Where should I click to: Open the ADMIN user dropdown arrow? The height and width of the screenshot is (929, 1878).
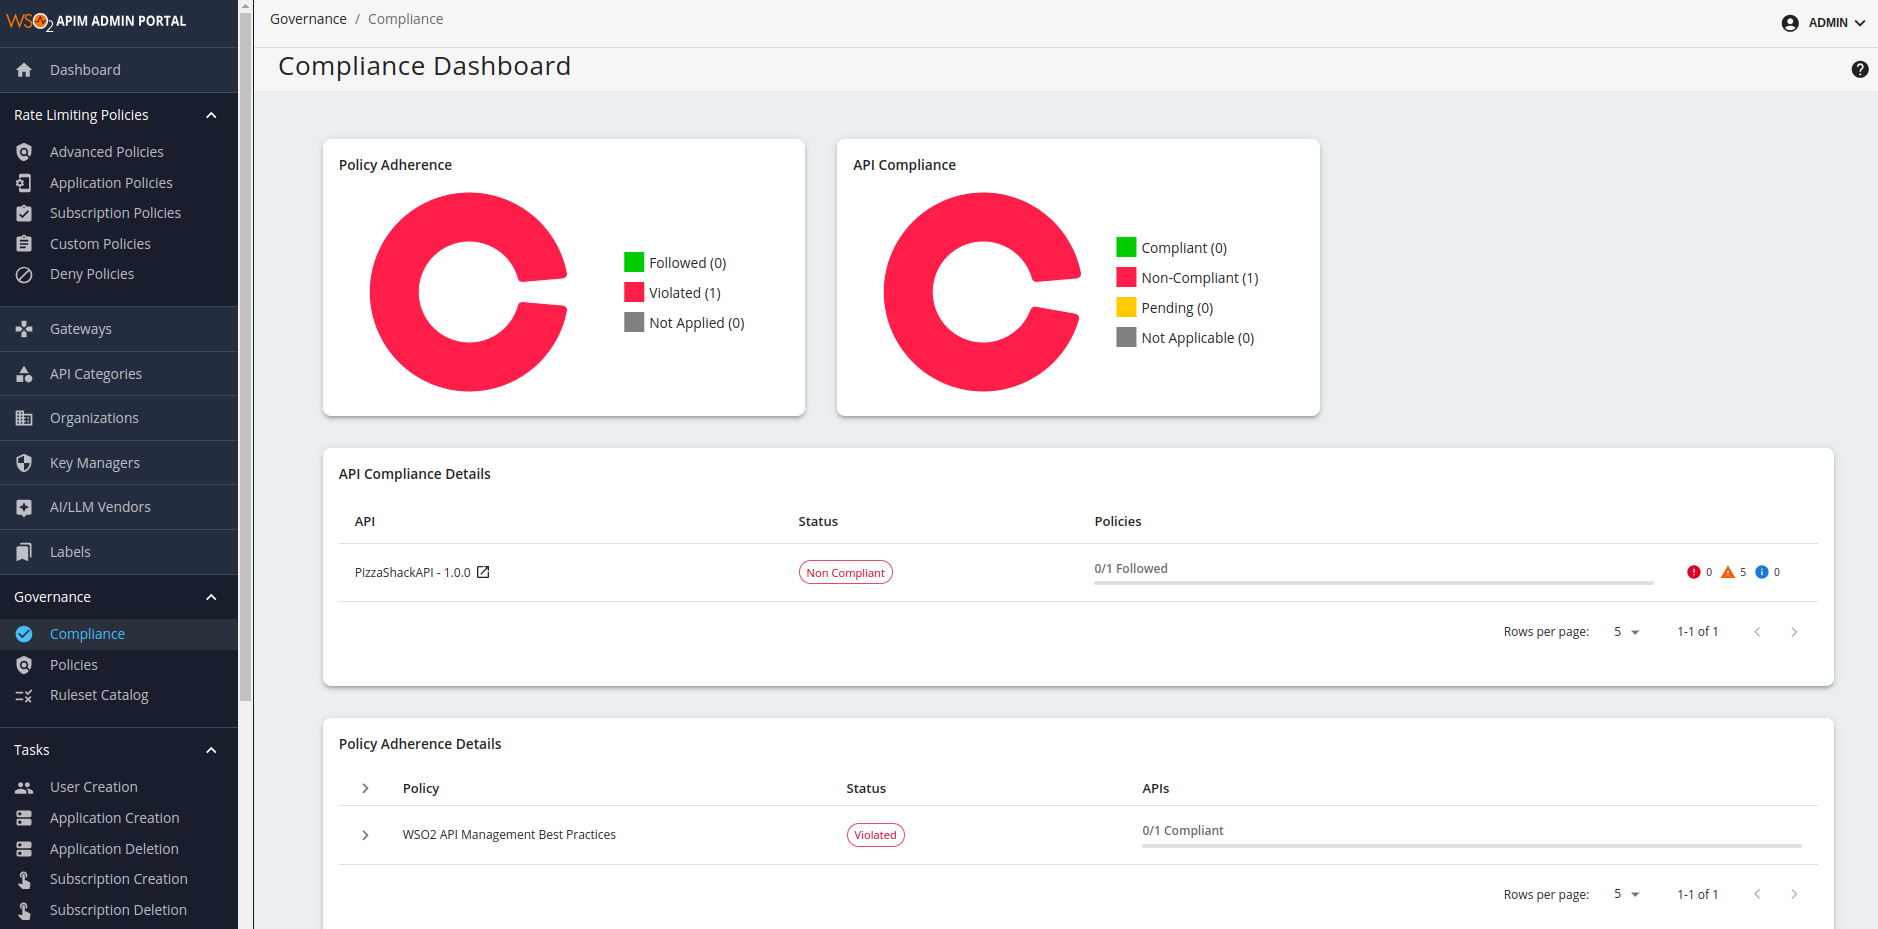pyautogui.click(x=1859, y=23)
